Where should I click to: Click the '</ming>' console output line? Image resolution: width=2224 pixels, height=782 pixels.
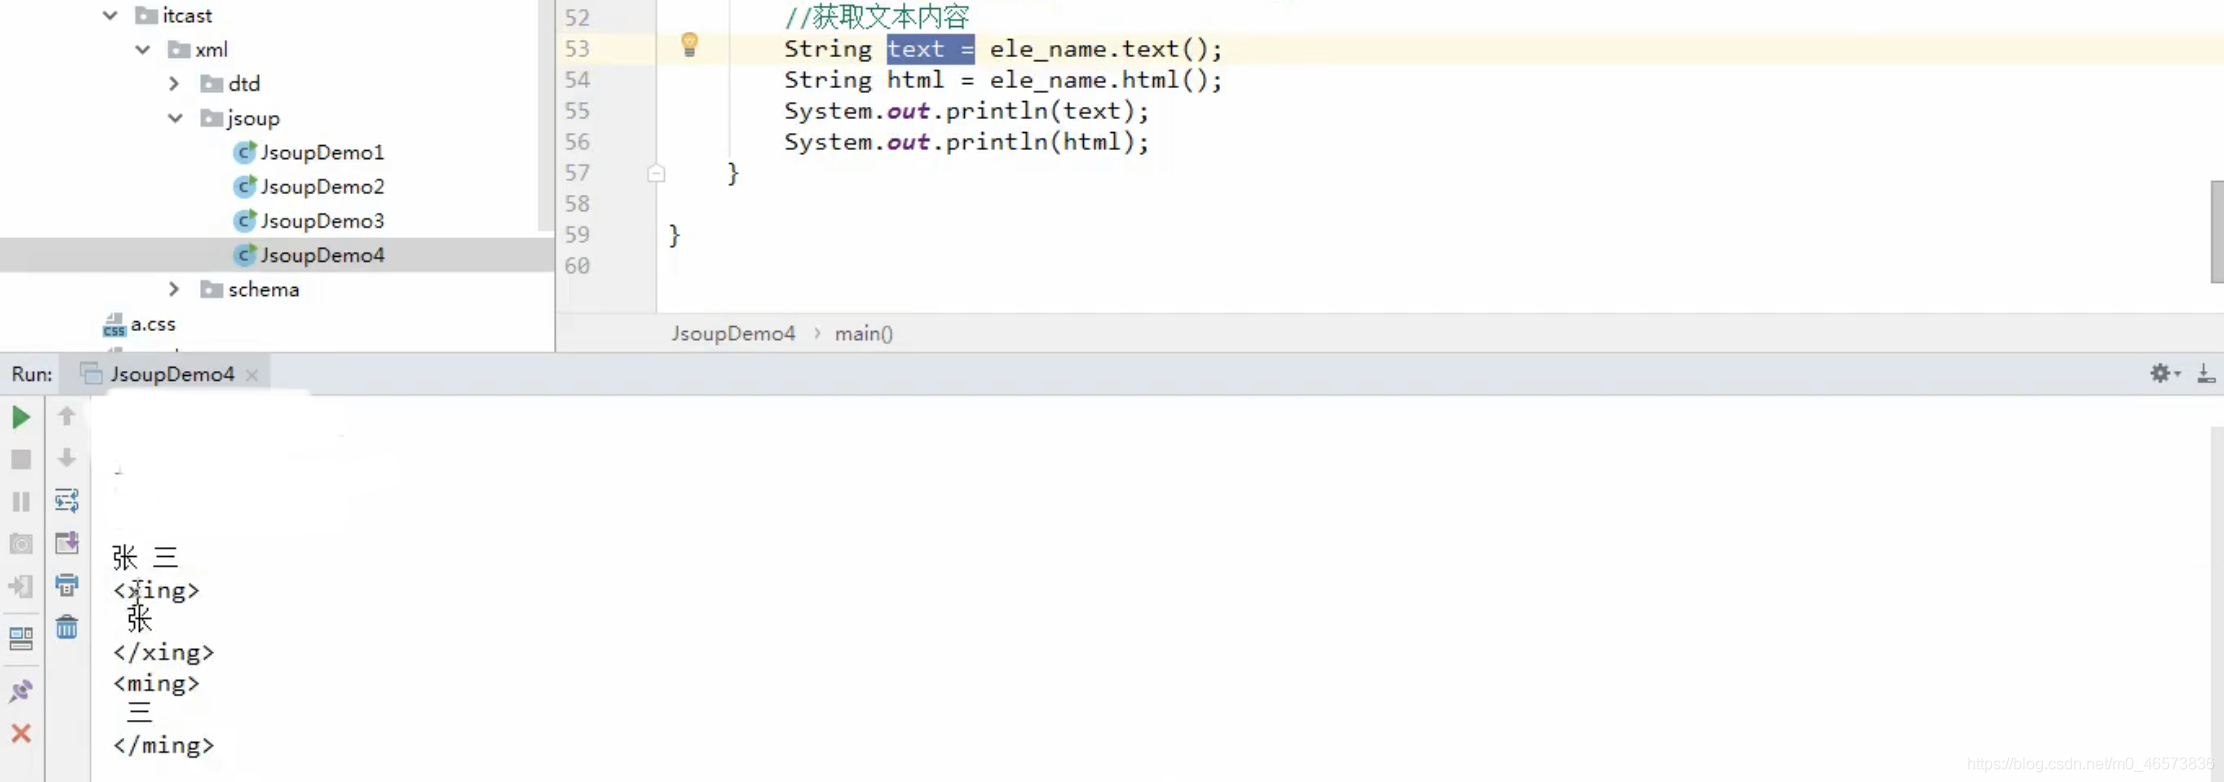pyautogui.click(x=163, y=745)
